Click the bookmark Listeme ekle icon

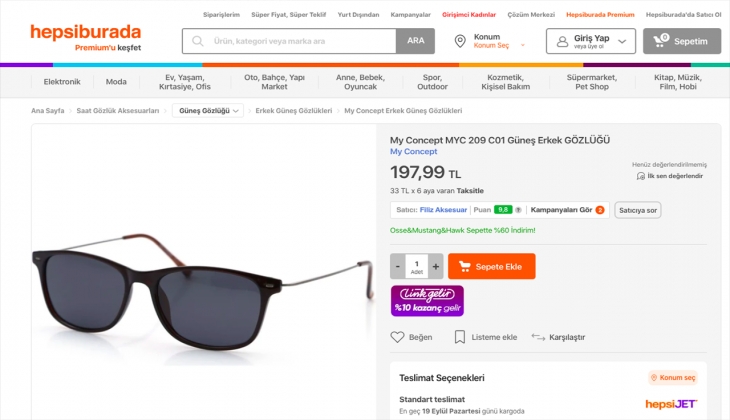click(x=460, y=337)
